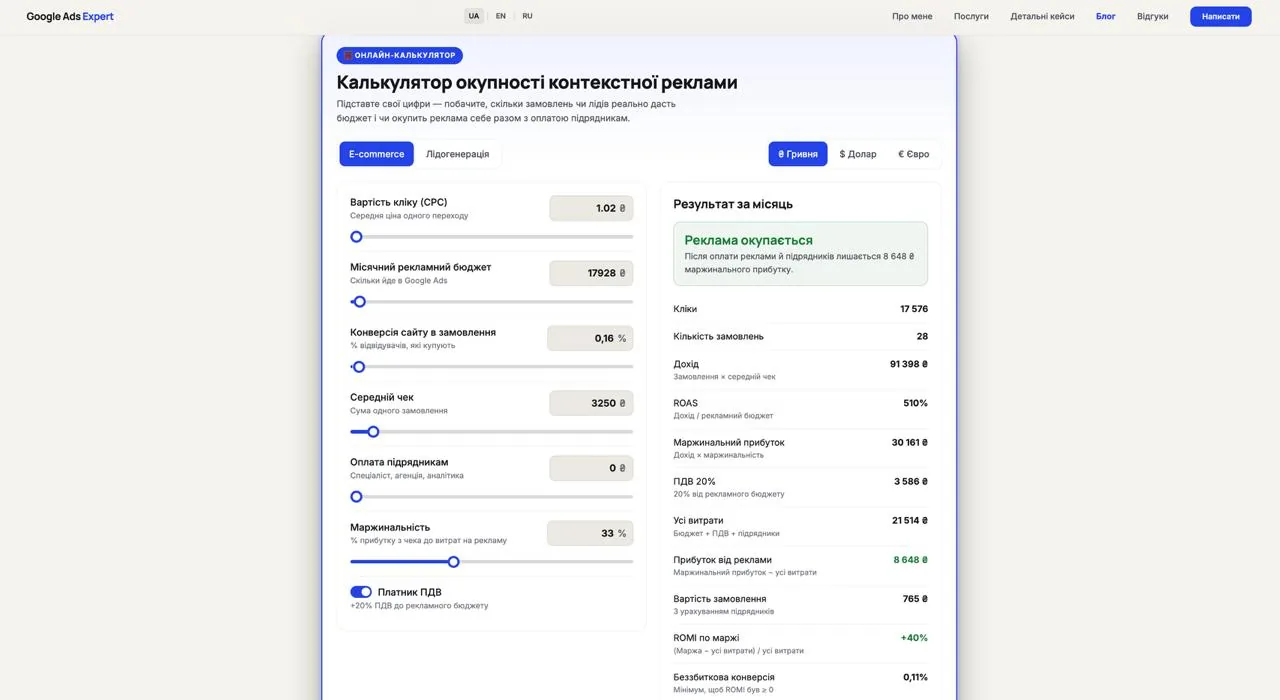Switch site language to EN

[501, 16]
